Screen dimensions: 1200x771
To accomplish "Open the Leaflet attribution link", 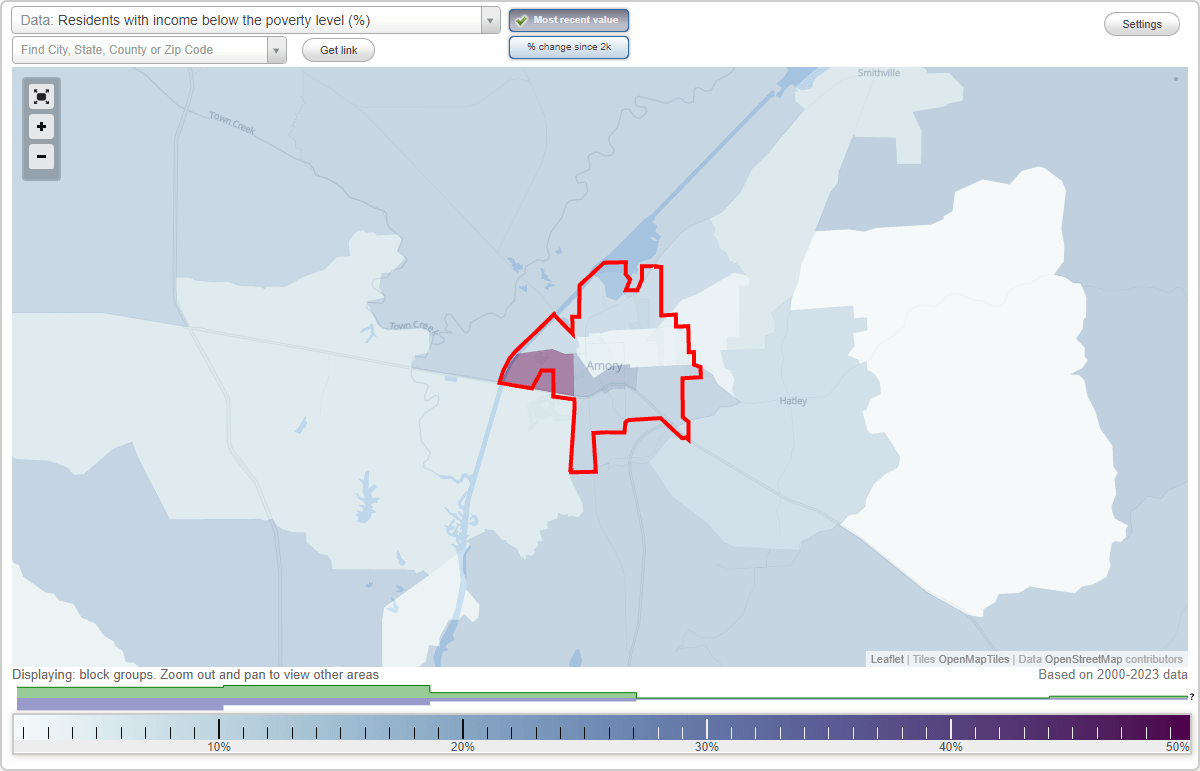I will [887, 659].
